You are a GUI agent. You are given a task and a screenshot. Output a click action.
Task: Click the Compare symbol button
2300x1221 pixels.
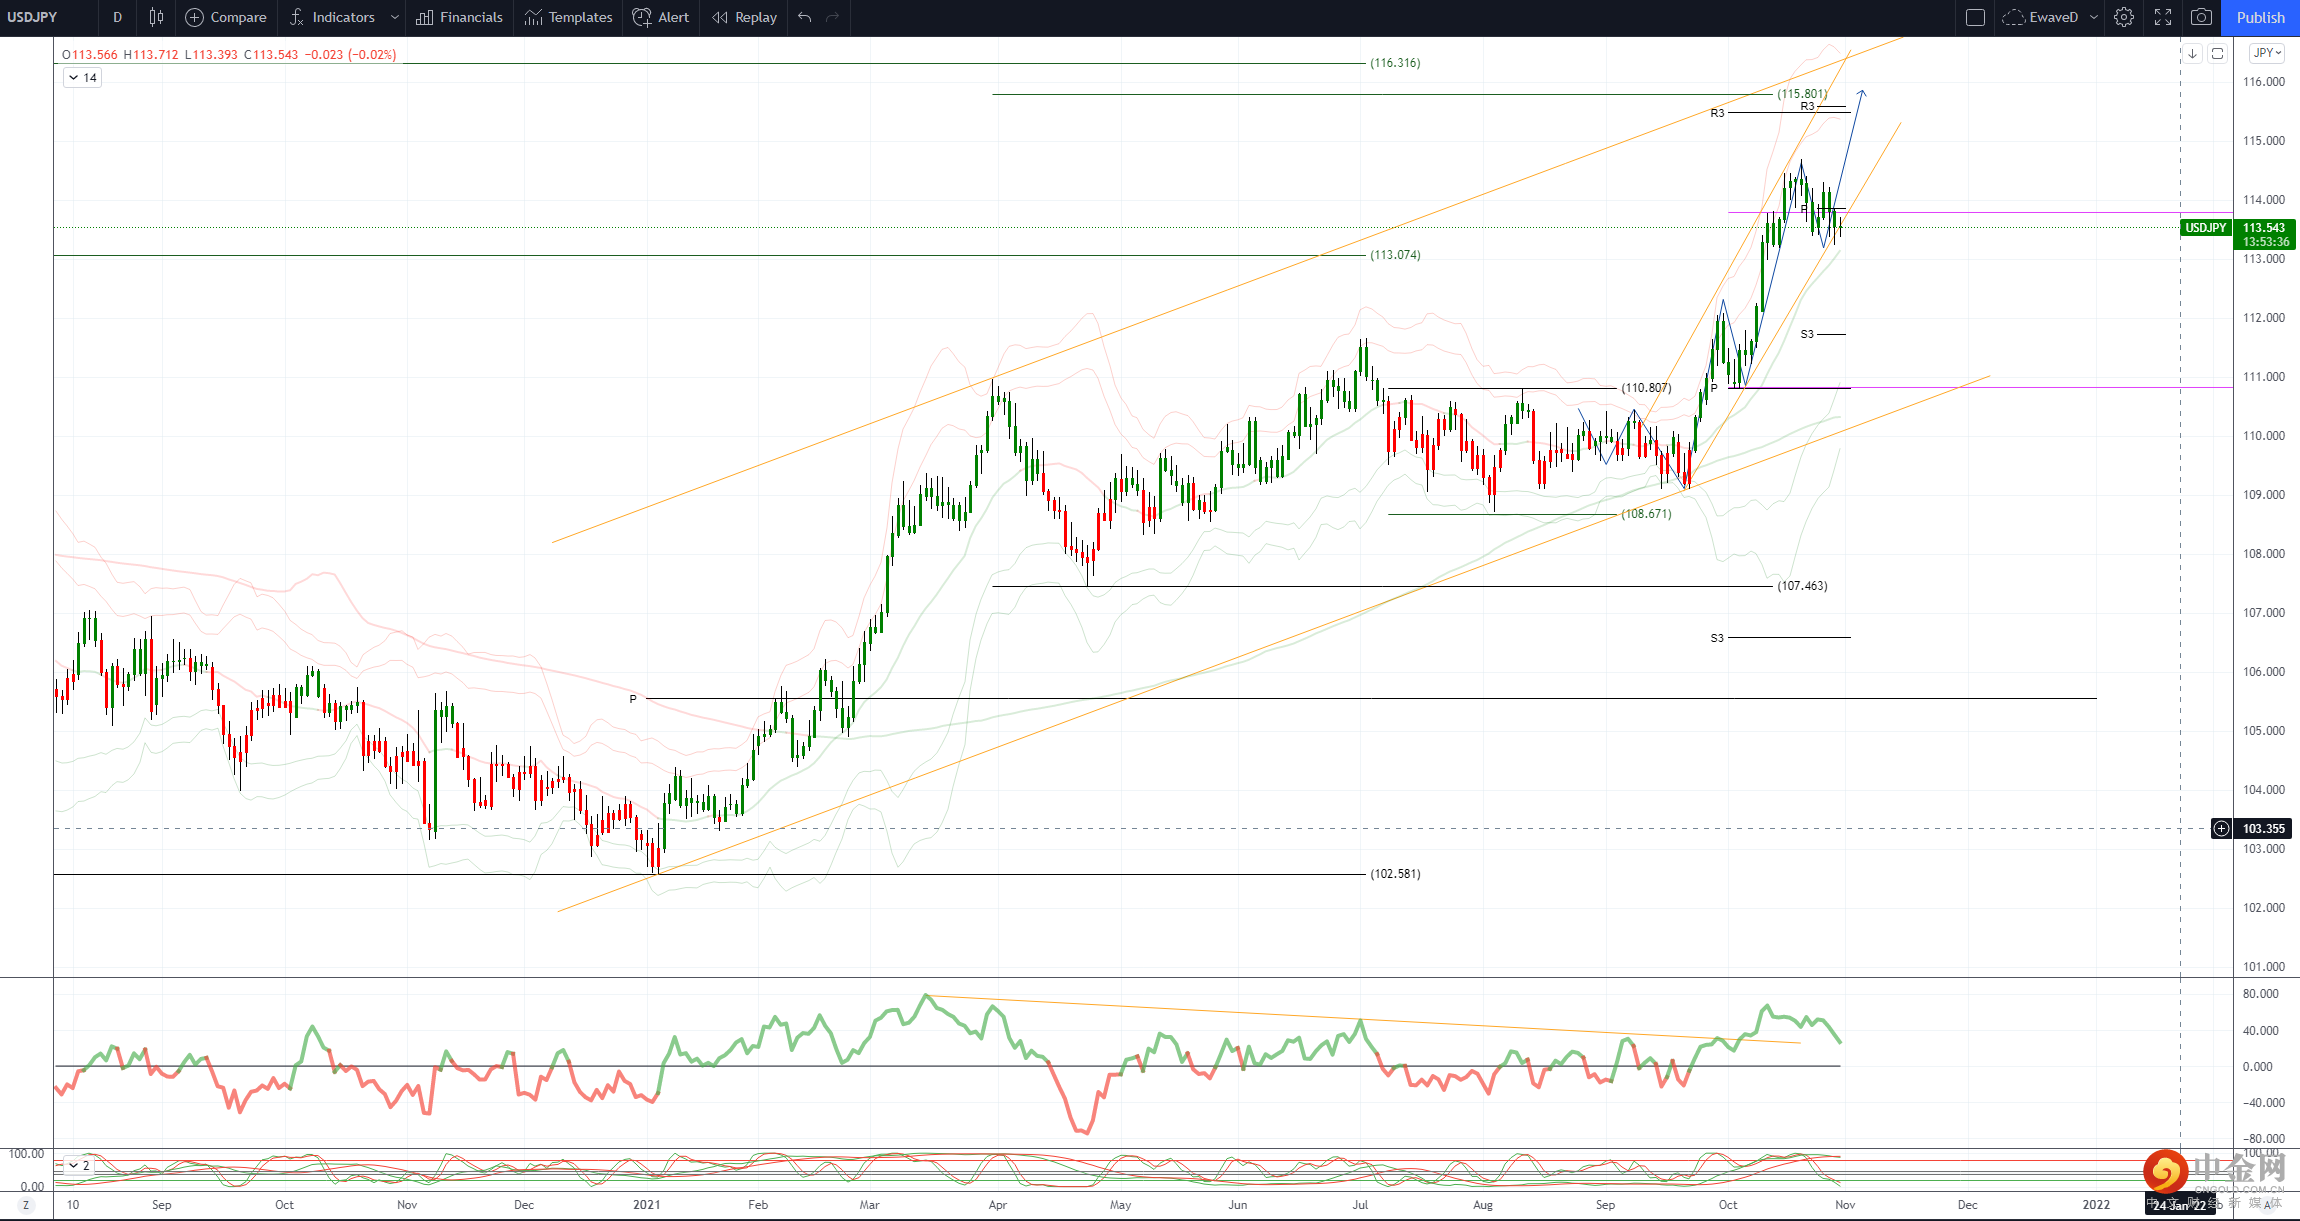[226, 17]
